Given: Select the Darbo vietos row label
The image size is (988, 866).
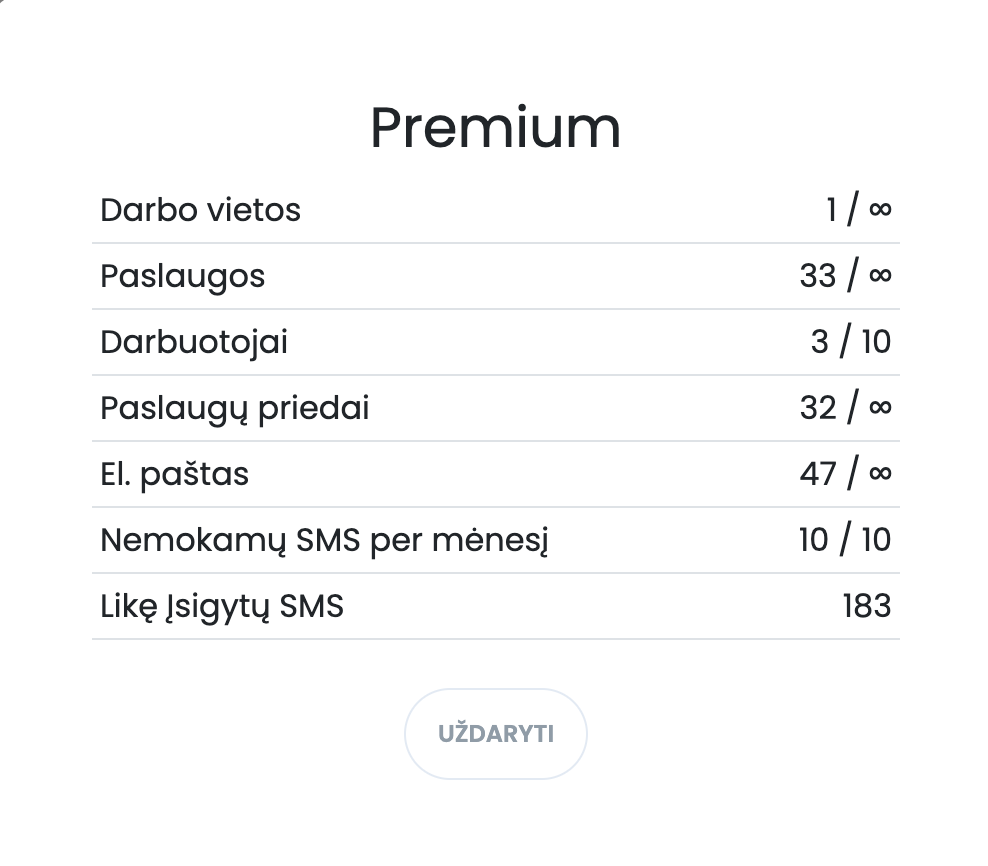Looking at the screenshot, I should (200, 210).
